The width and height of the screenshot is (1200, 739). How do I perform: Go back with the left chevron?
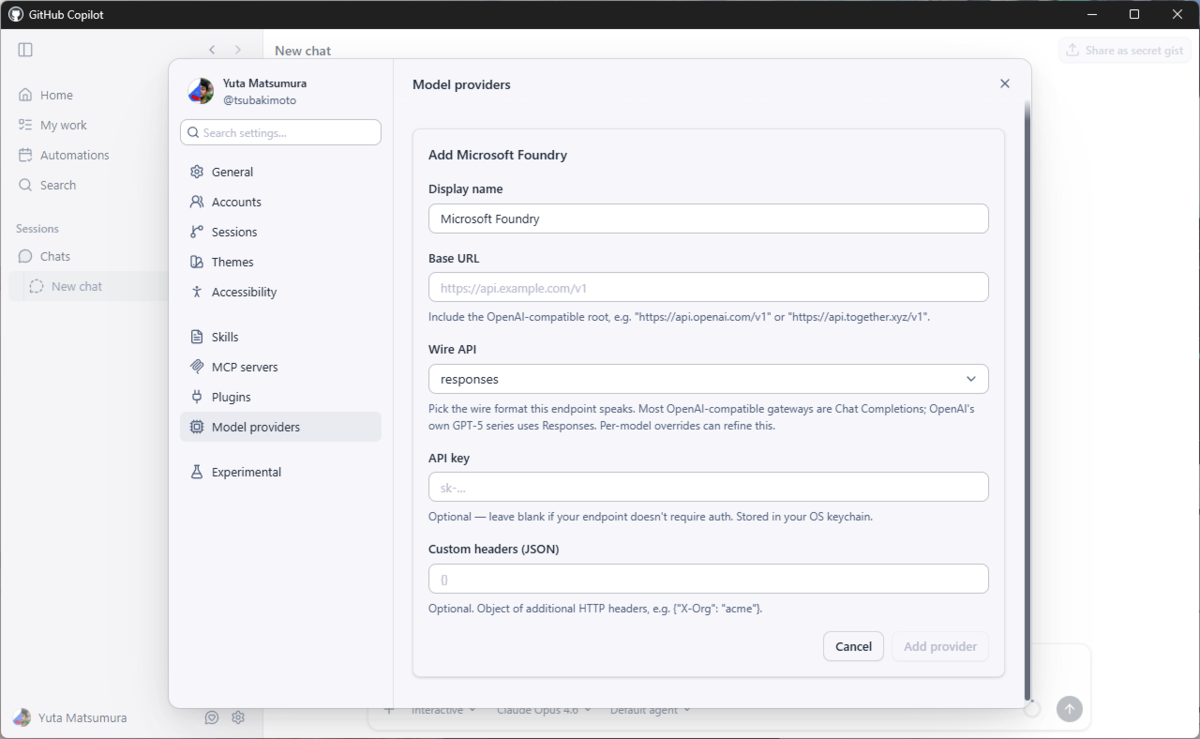click(212, 50)
